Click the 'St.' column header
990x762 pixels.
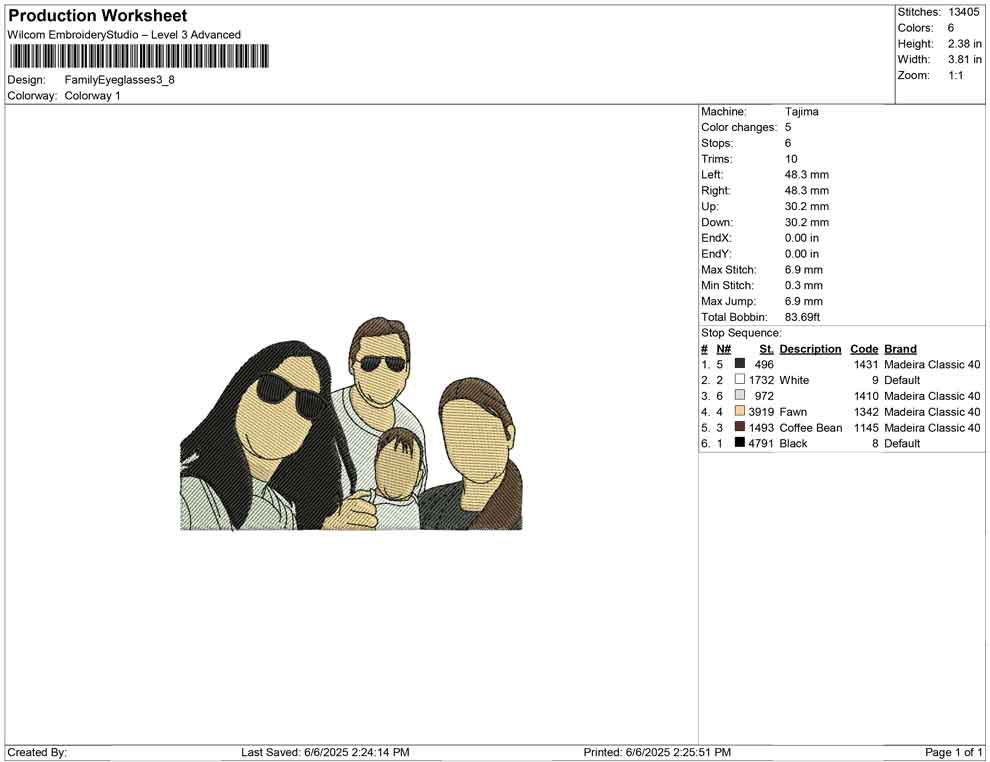coord(766,349)
